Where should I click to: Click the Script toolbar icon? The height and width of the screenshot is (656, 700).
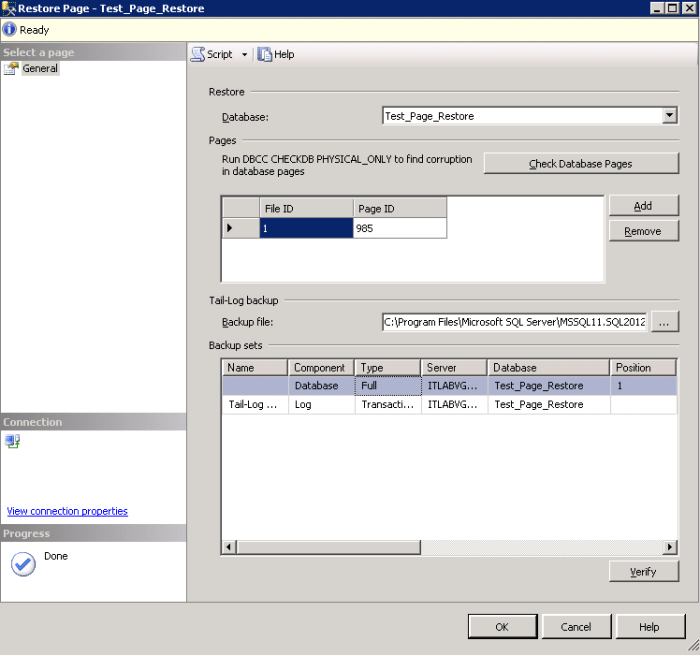pyautogui.click(x=199, y=54)
